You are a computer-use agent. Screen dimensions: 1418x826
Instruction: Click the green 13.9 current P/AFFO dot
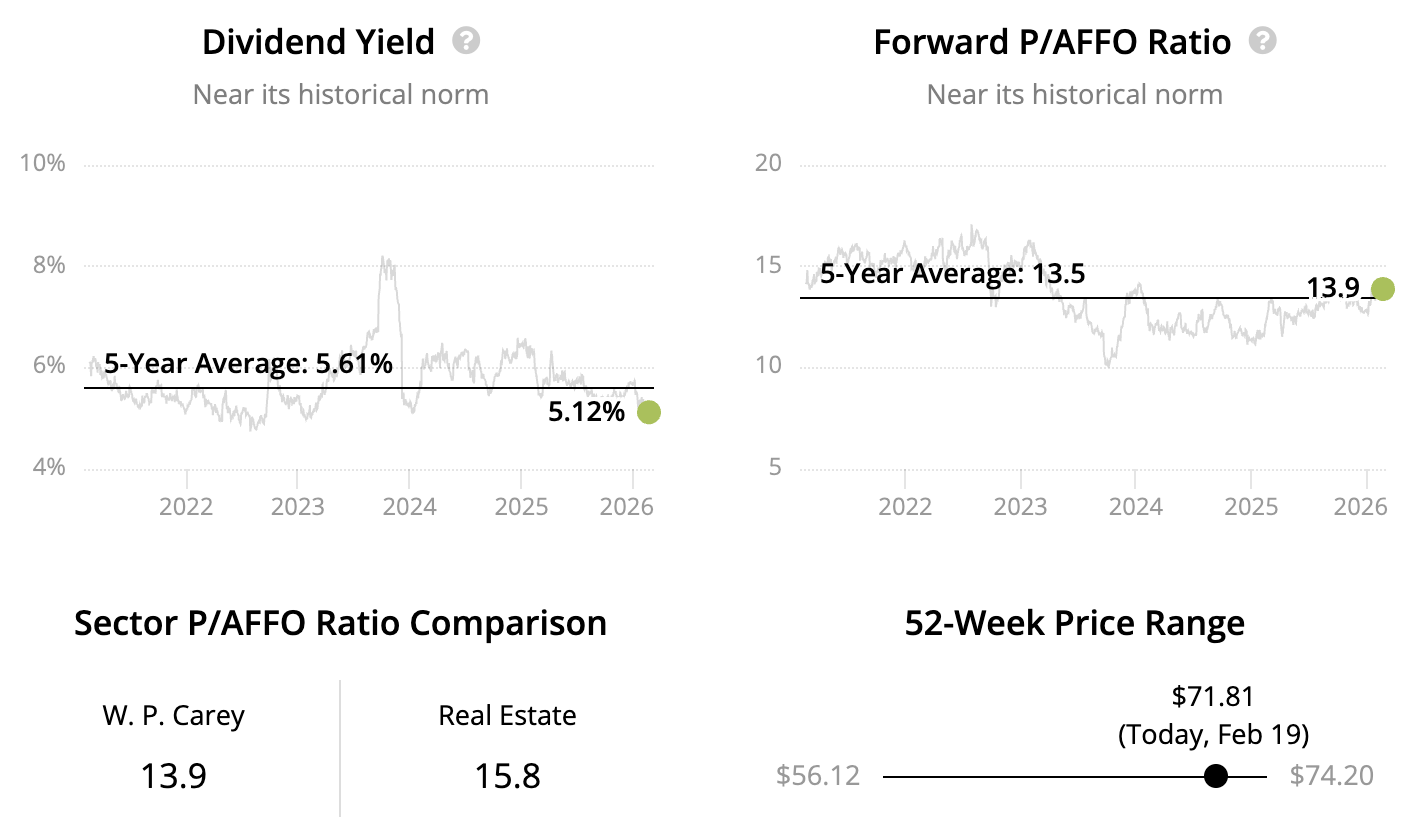point(1383,289)
